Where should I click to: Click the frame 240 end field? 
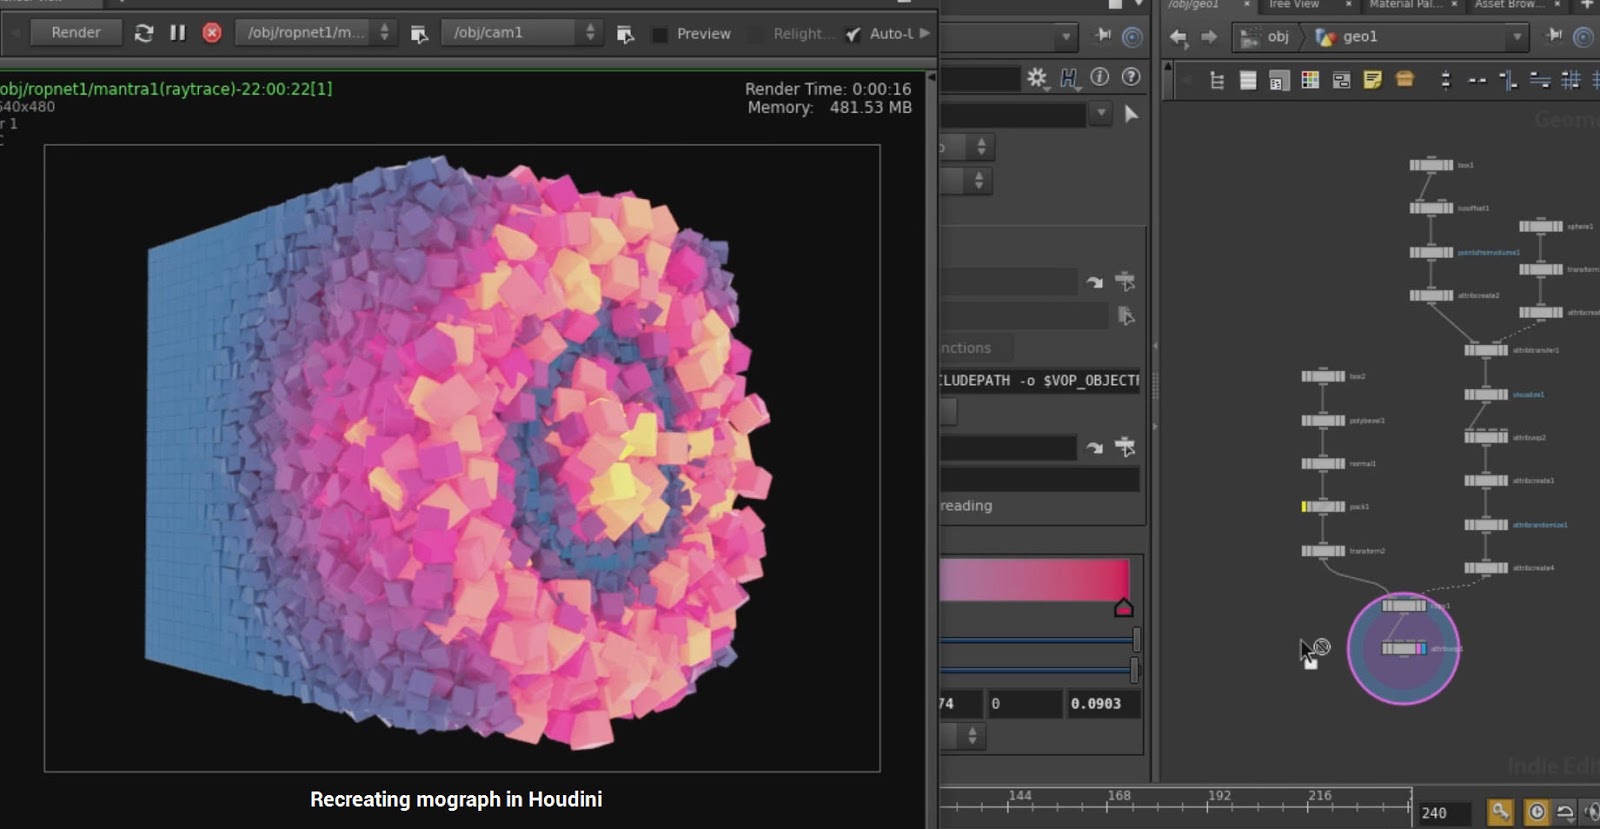click(x=1445, y=813)
